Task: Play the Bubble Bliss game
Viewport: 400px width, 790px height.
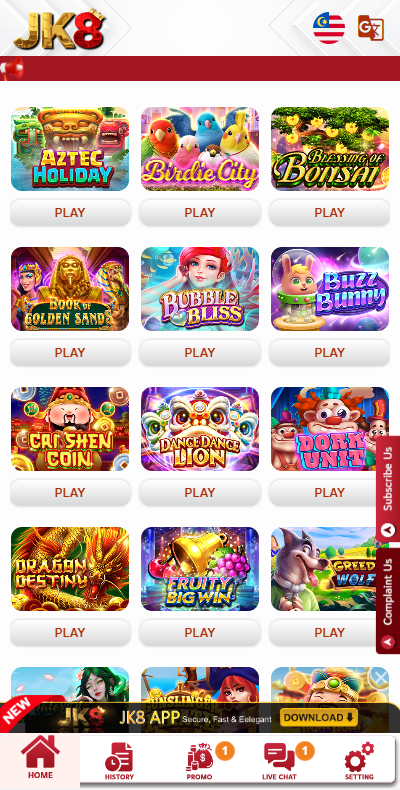Action: pyautogui.click(x=200, y=353)
